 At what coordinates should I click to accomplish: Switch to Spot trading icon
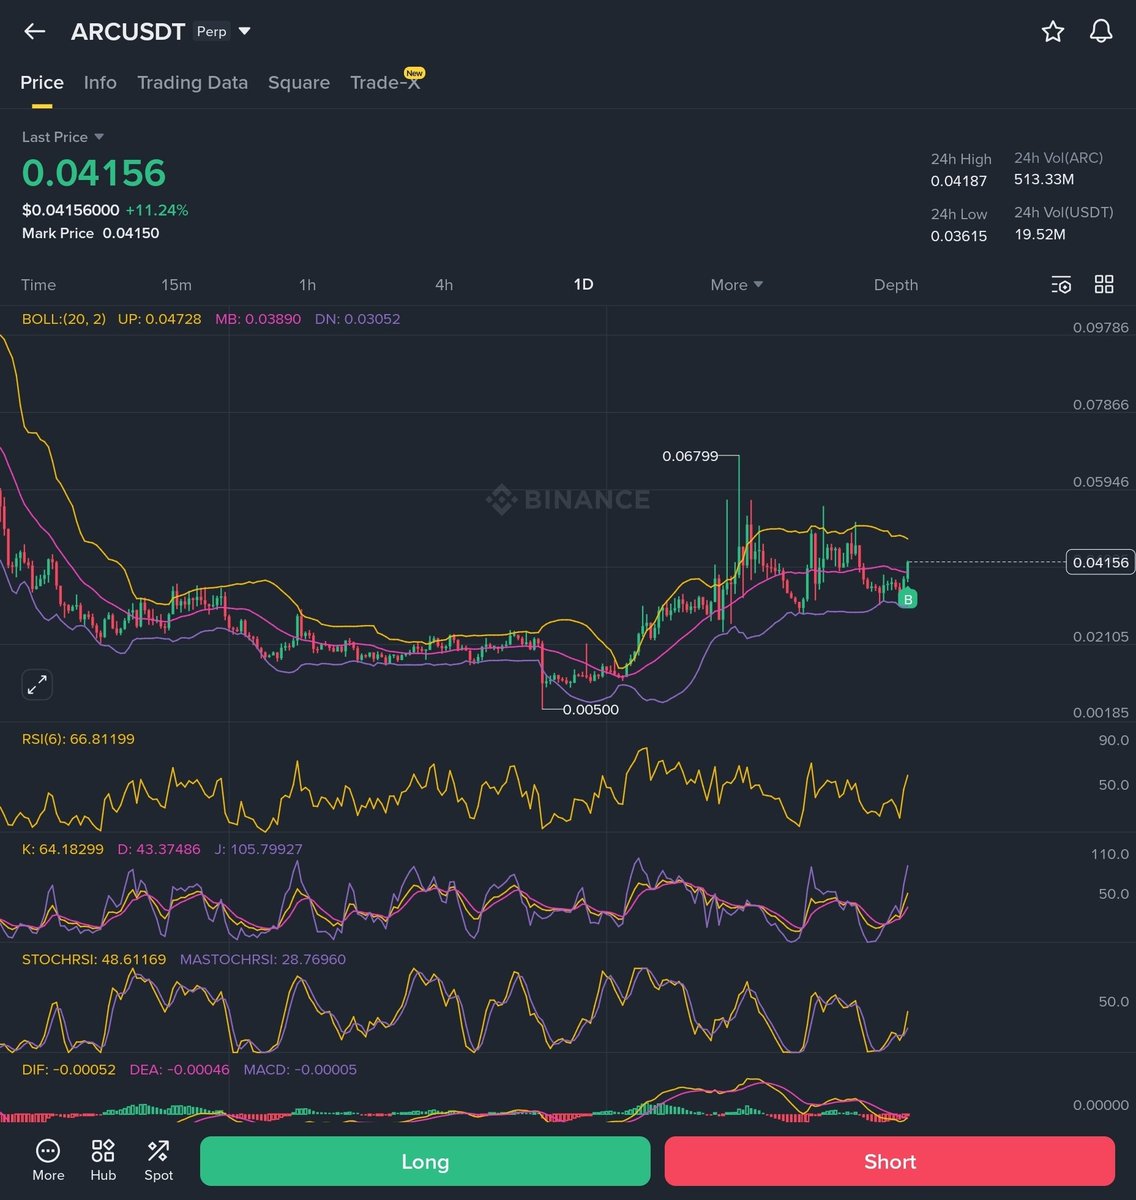158,1160
